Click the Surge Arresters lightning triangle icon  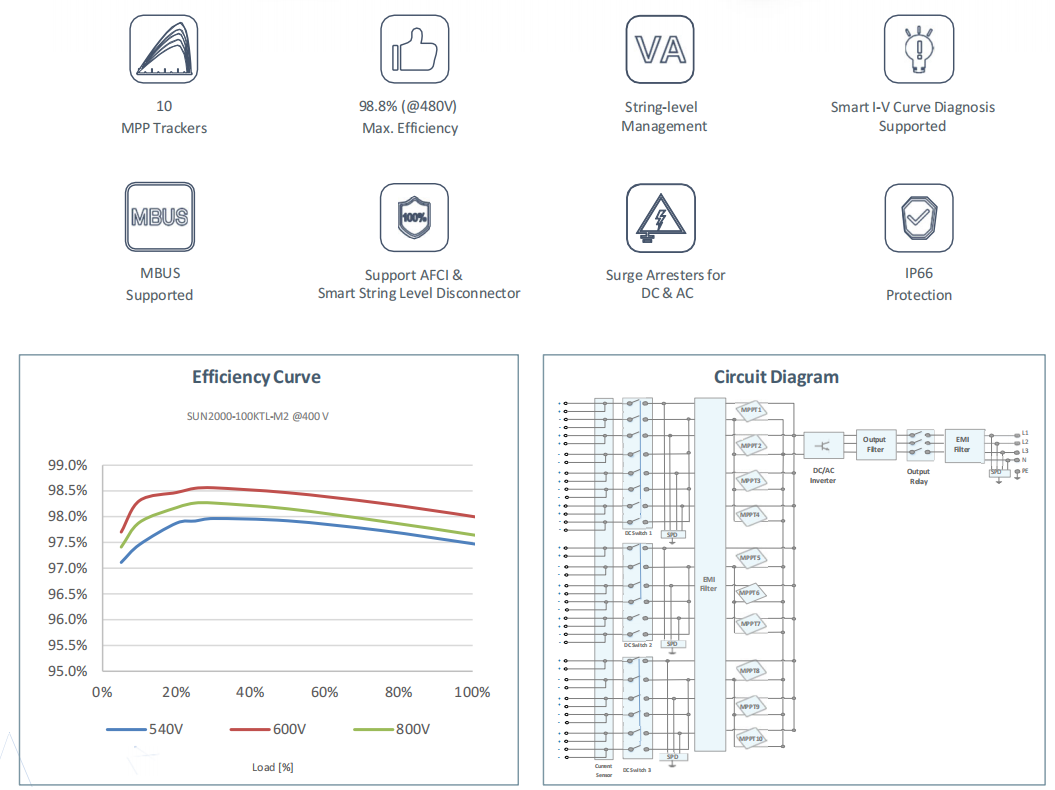point(661,218)
